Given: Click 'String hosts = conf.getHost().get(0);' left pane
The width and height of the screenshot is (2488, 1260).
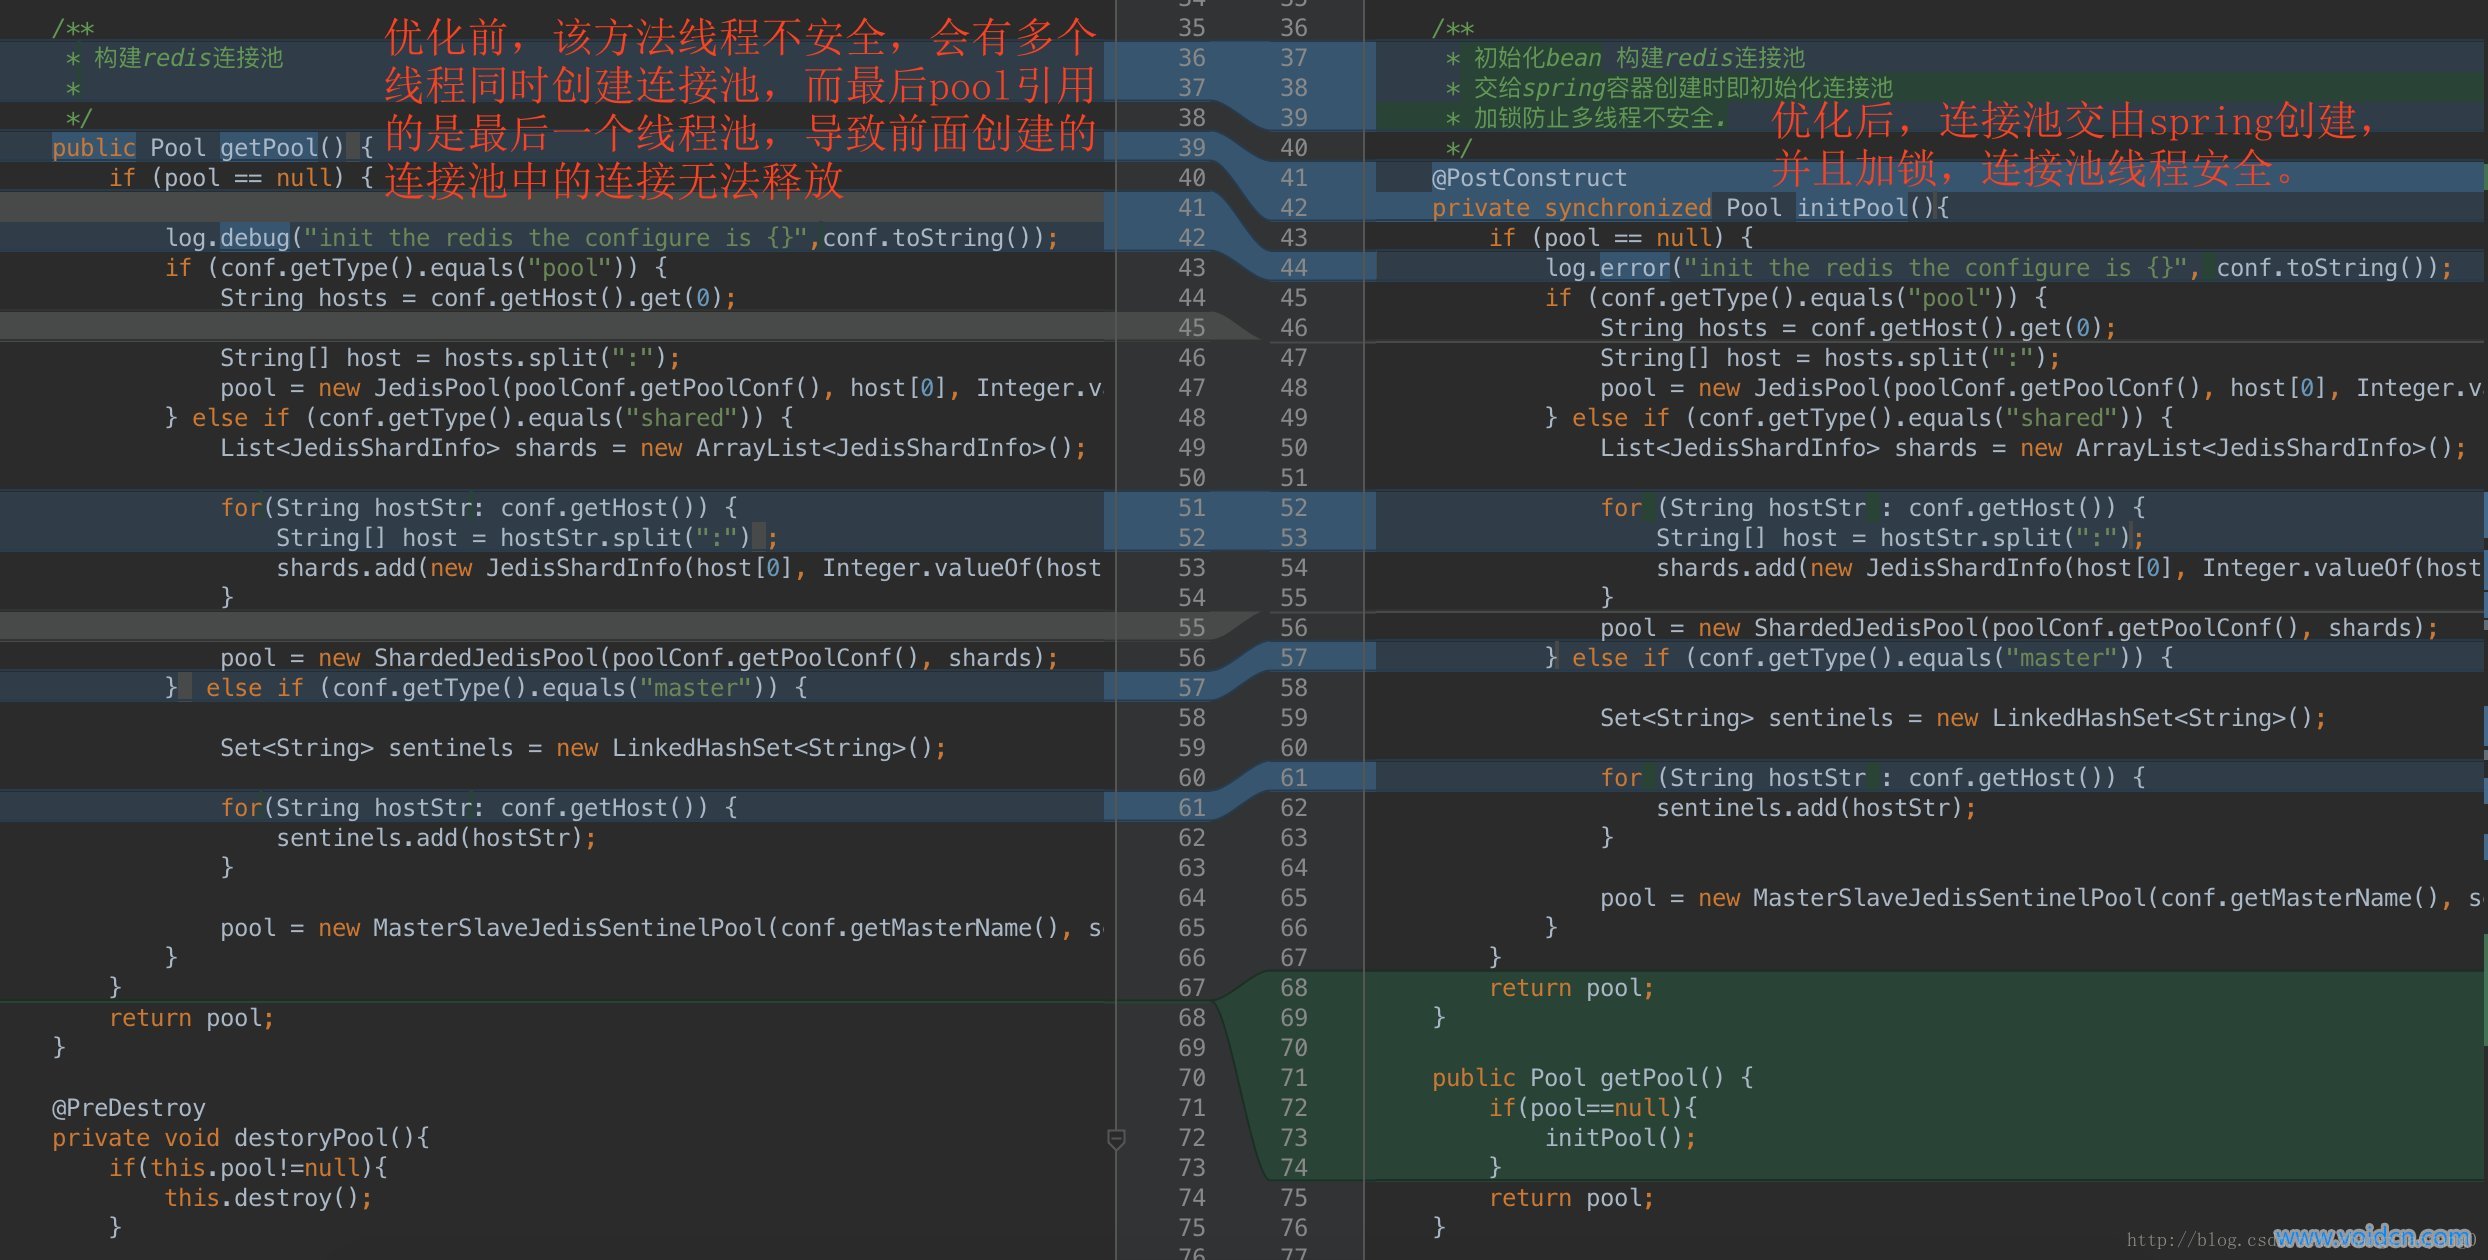Looking at the screenshot, I should point(478,298).
